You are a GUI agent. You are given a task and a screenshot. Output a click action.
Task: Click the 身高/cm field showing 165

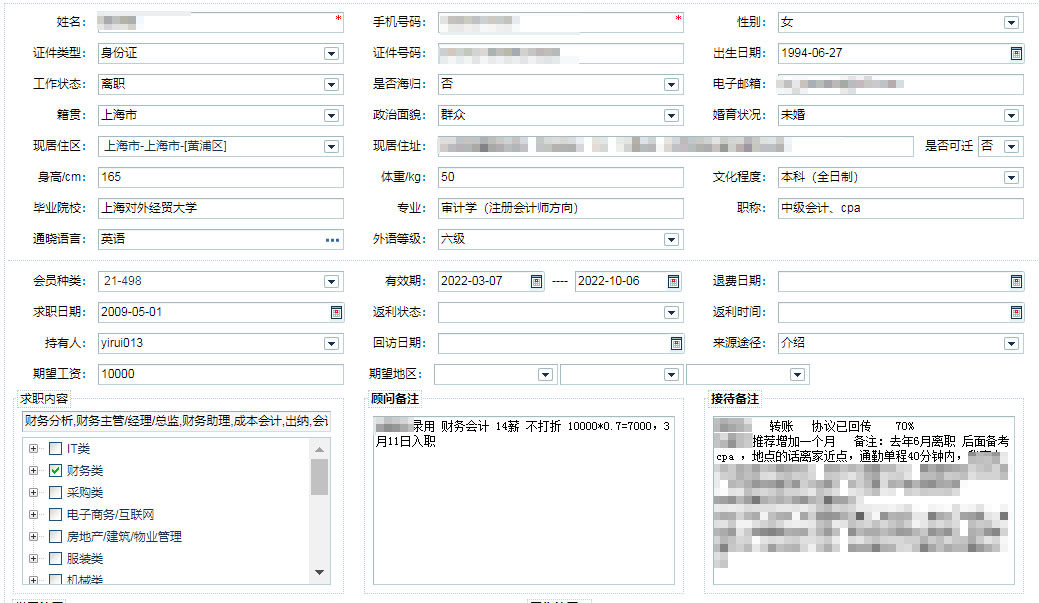click(x=221, y=177)
